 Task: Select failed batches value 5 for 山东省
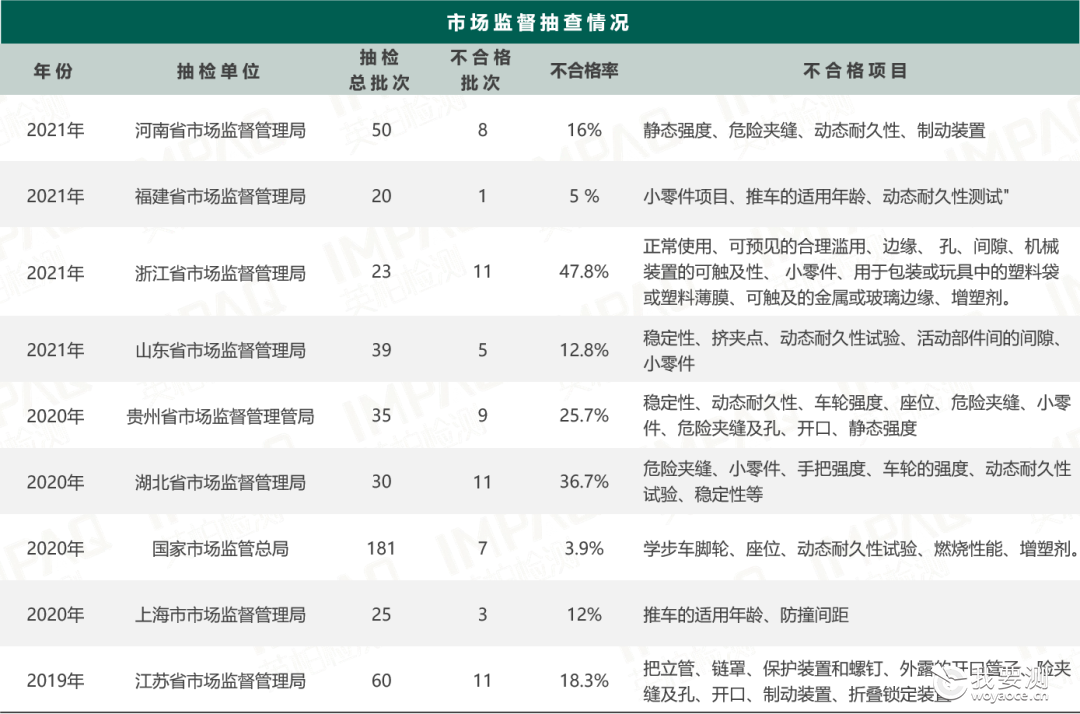coord(483,350)
